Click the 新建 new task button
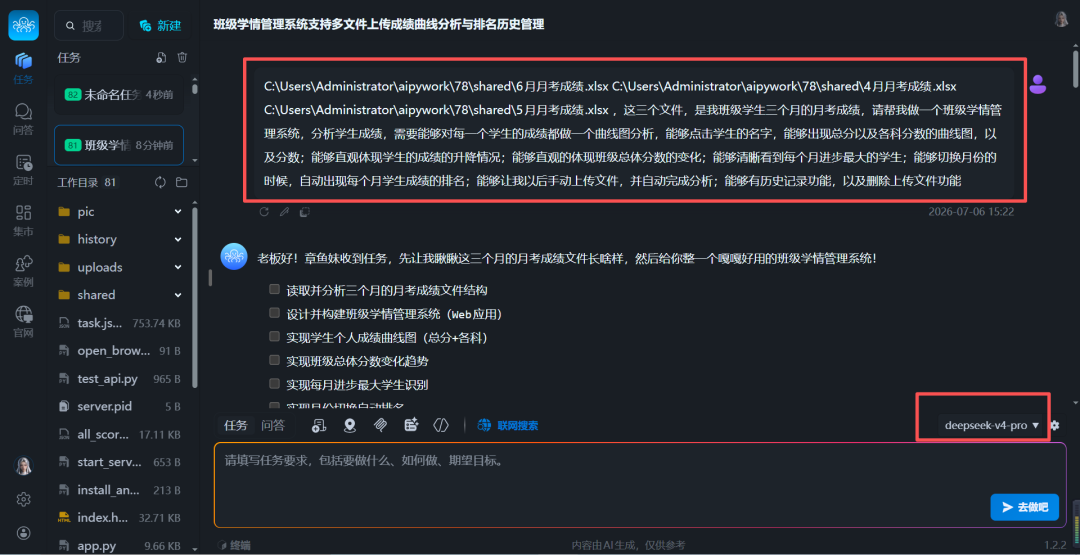Screen dimensions: 1080x555 [160, 25]
